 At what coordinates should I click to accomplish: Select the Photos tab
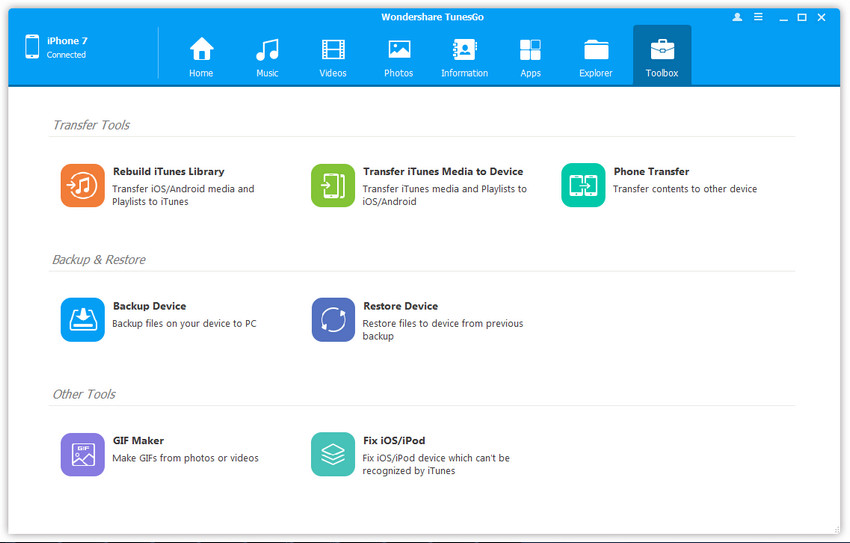(x=399, y=56)
